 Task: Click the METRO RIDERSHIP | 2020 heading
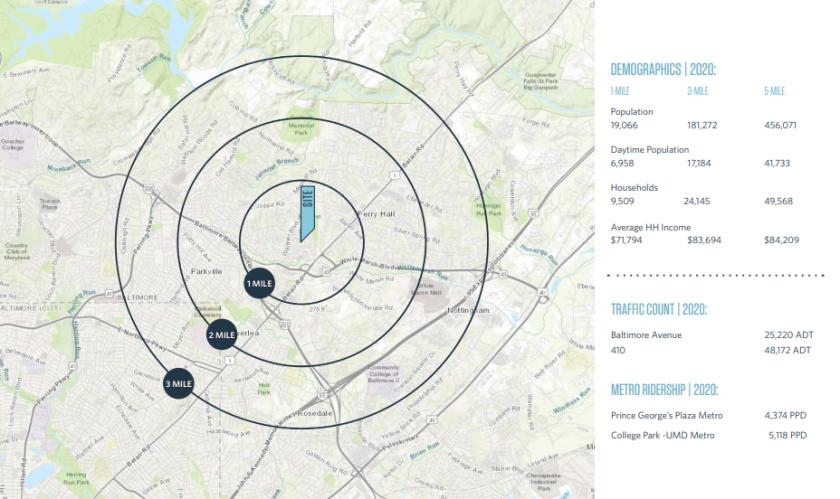[665, 389]
